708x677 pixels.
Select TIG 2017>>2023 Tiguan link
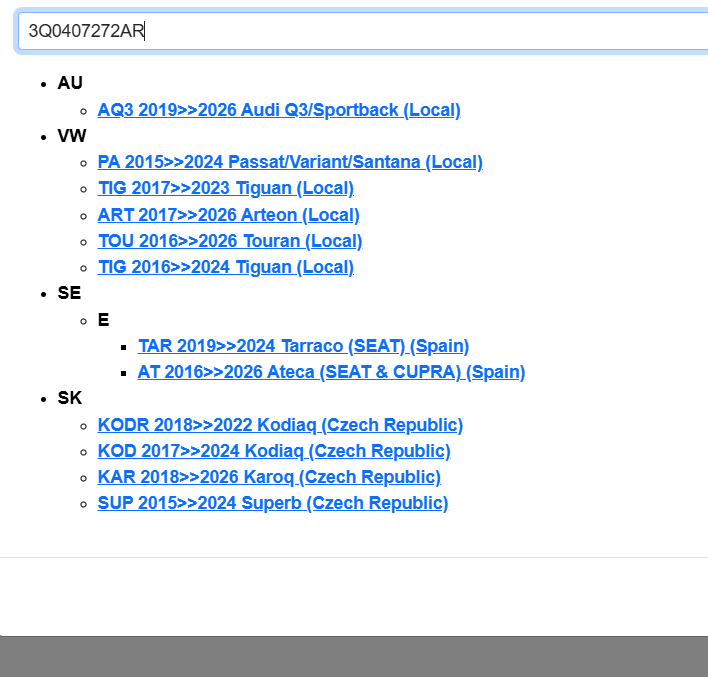coord(225,188)
